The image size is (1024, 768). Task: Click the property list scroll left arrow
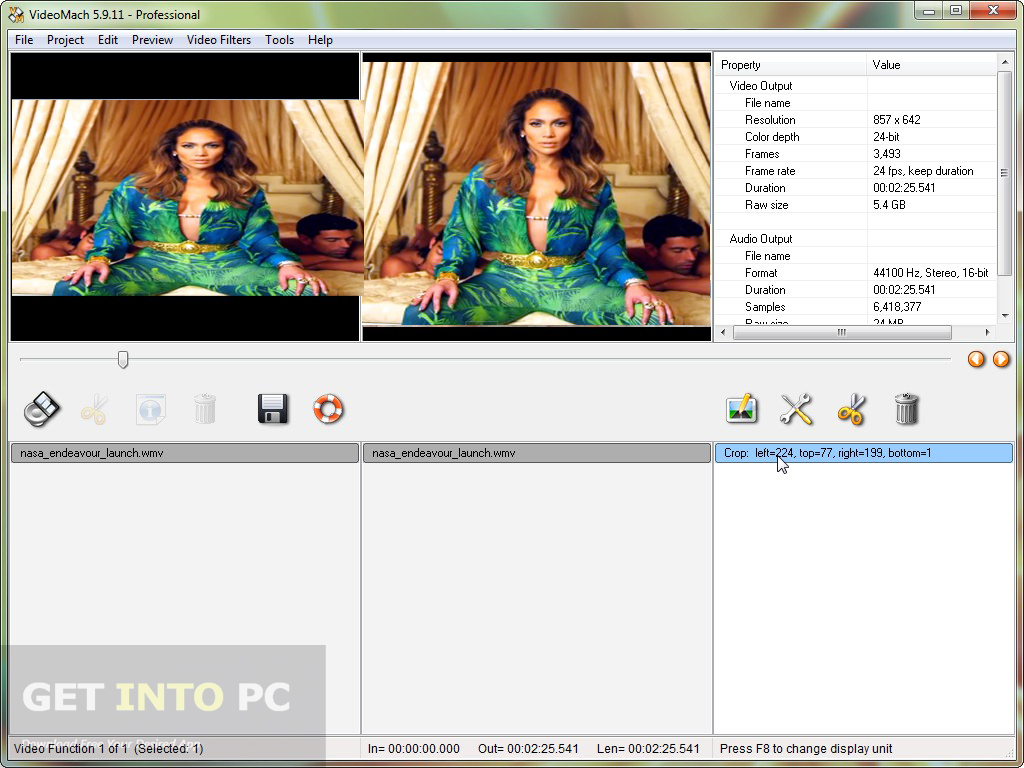[723, 332]
